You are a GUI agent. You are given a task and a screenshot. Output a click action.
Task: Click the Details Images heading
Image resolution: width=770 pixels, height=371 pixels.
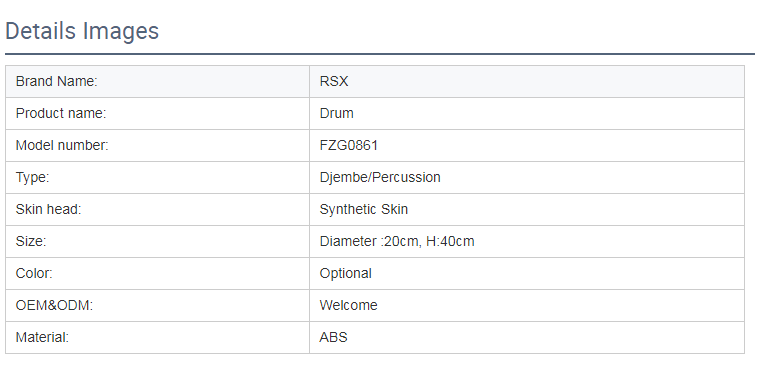click(x=82, y=31)
